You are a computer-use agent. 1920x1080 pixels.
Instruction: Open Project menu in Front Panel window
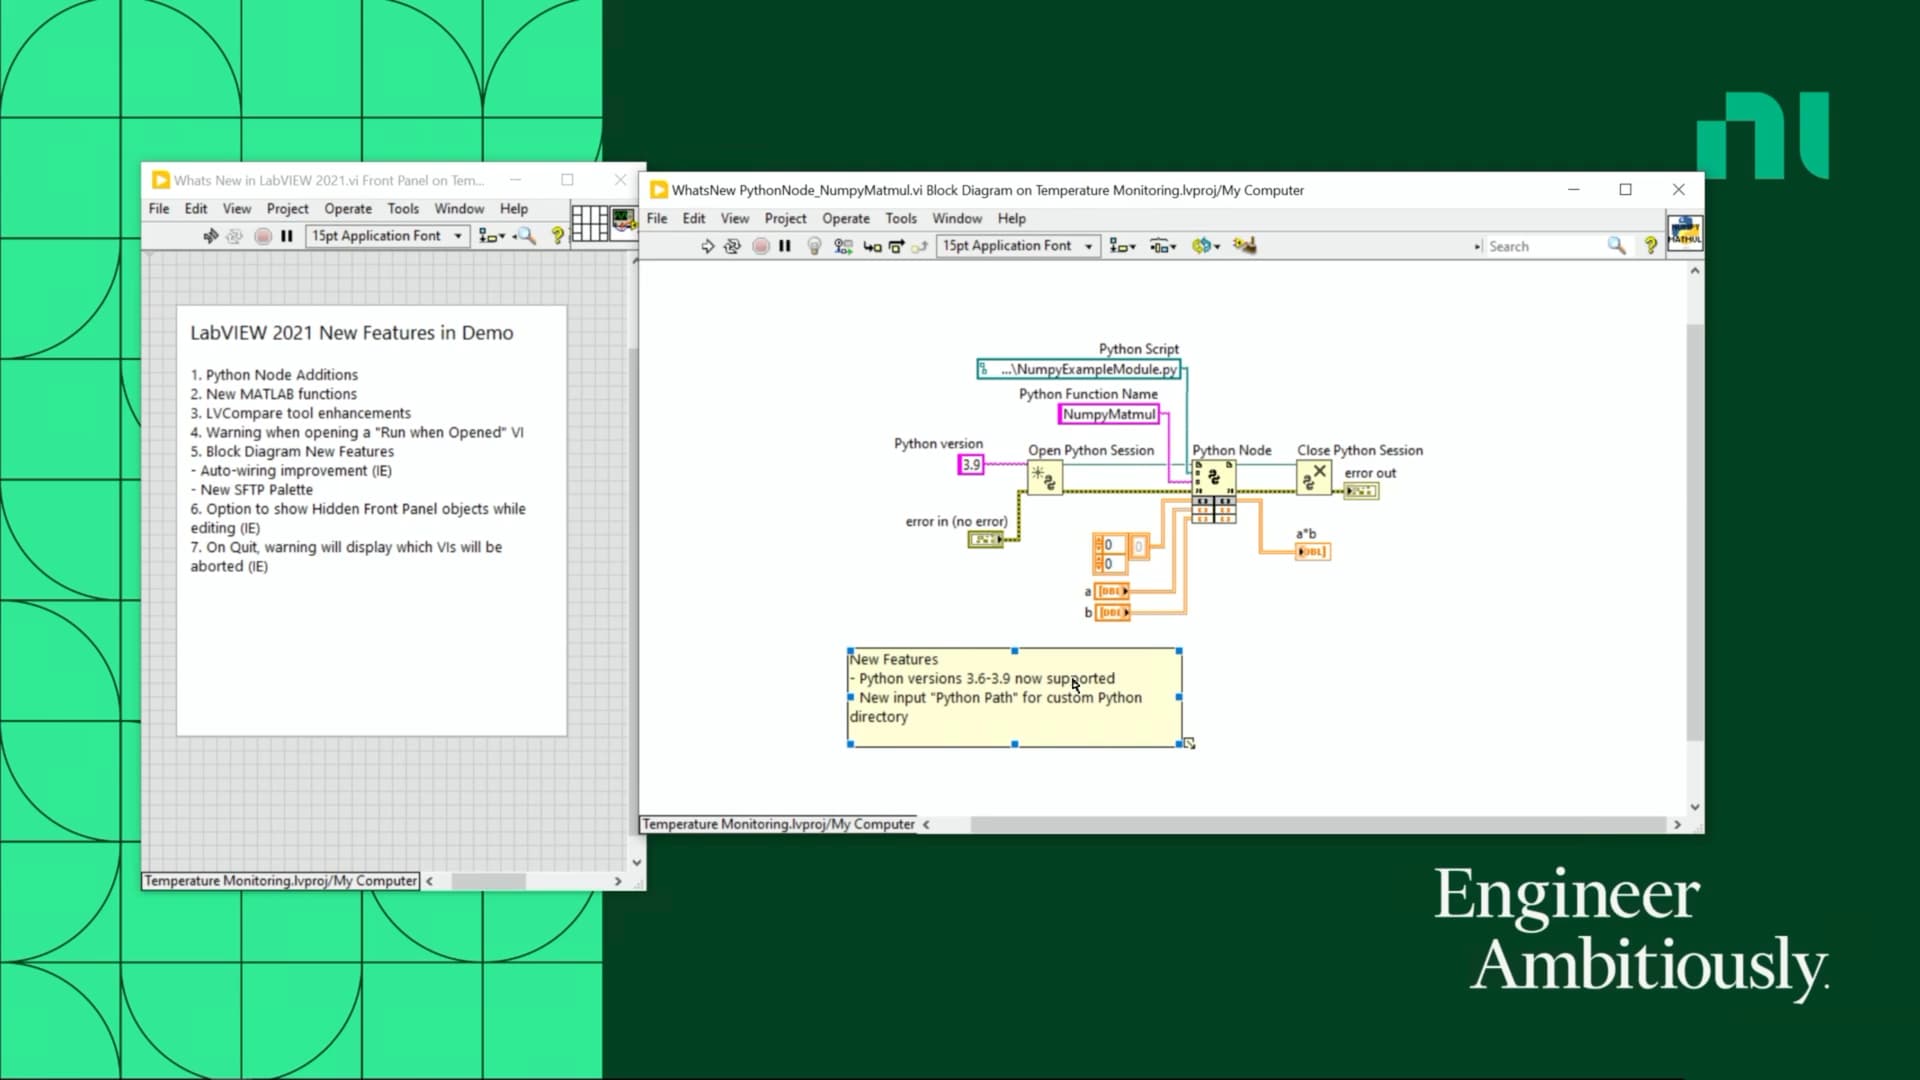point(287,208)
